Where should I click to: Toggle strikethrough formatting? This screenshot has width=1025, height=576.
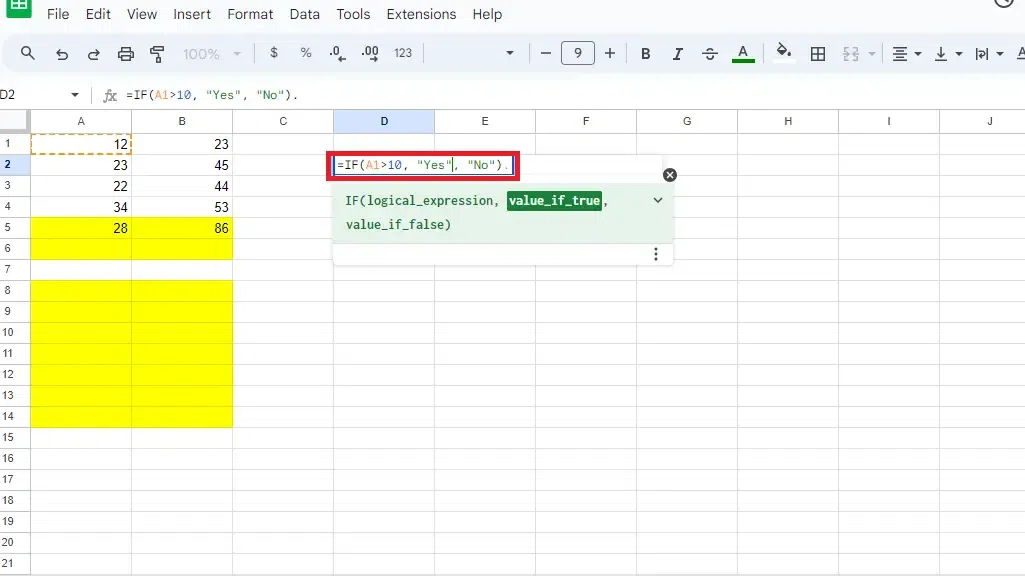click(x=710, y=54)
